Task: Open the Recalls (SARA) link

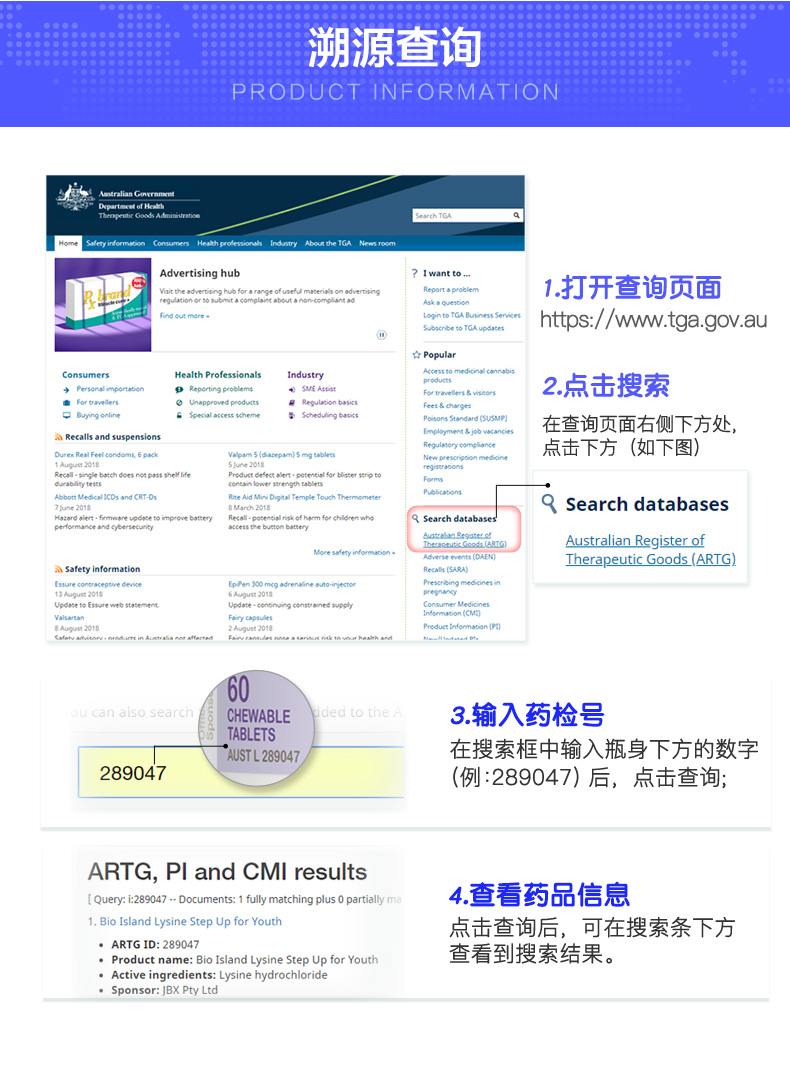Action: point(446,570)
